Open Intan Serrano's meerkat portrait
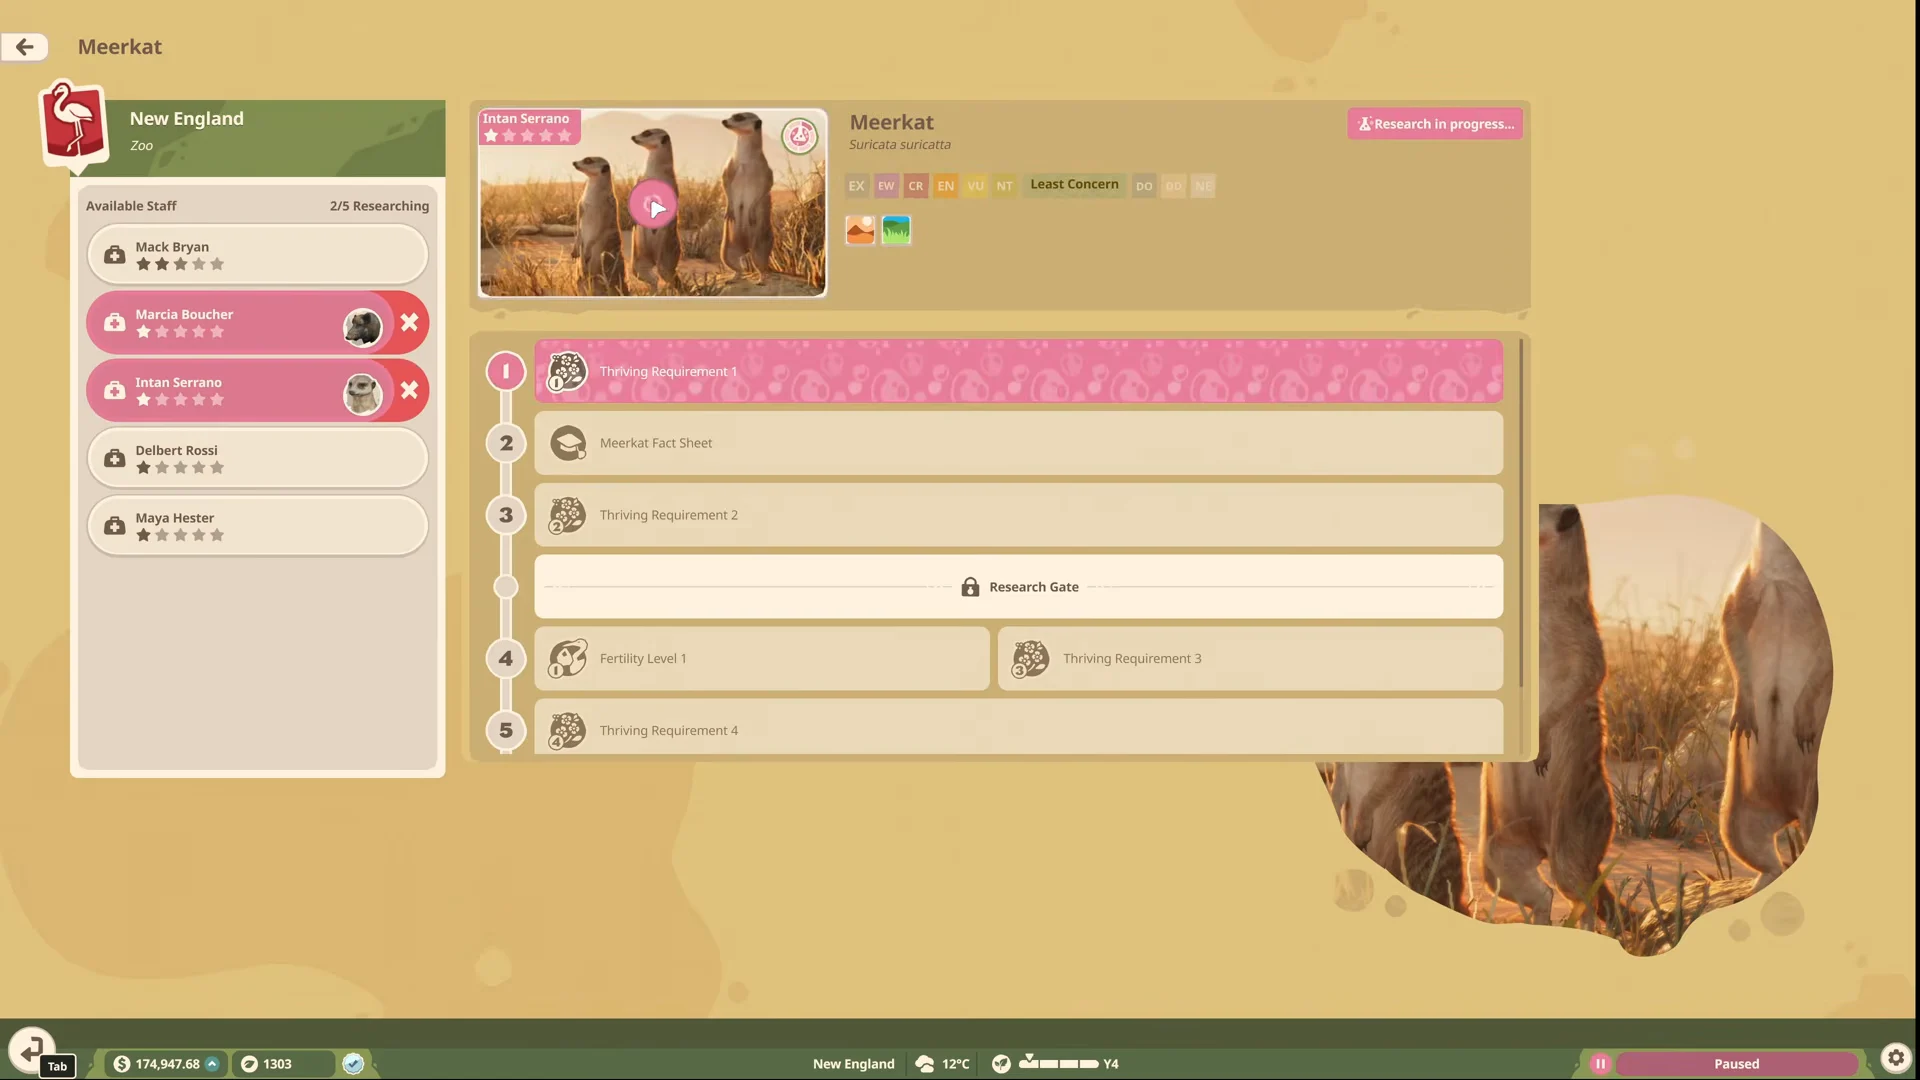The height and width of the screenshot is (1080, 1920). coord(362,394)
